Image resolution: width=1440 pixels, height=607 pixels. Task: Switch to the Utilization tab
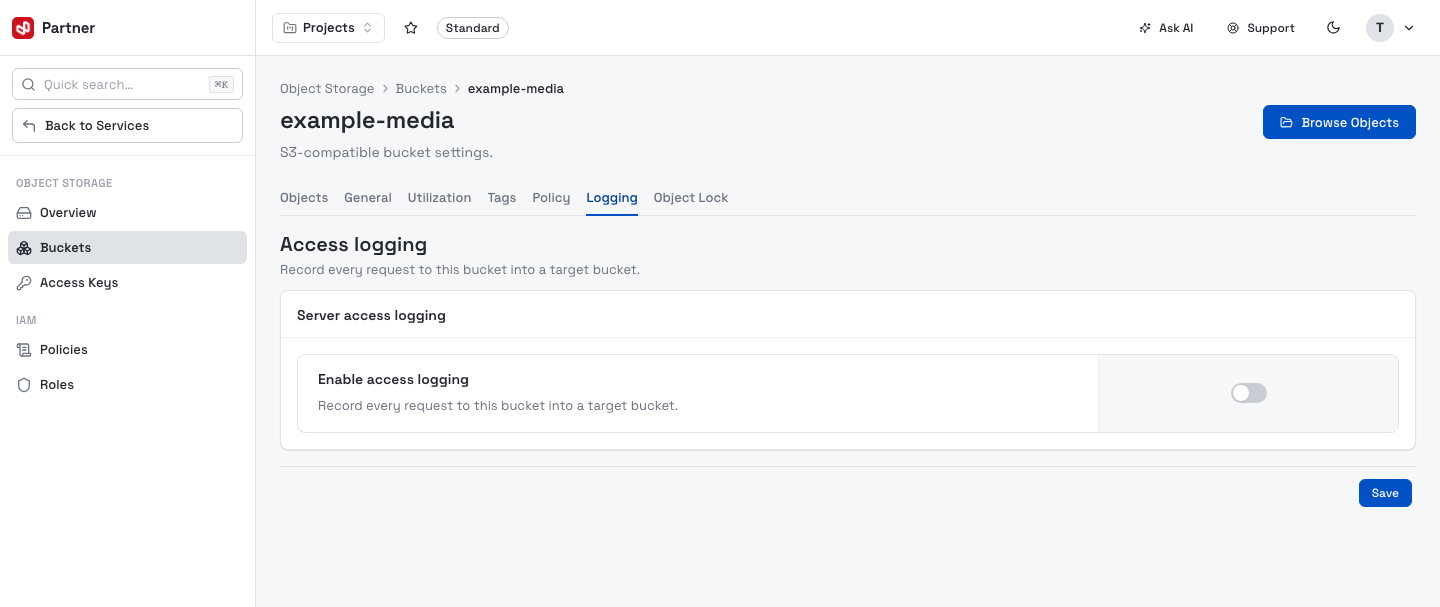coord(439,198)
